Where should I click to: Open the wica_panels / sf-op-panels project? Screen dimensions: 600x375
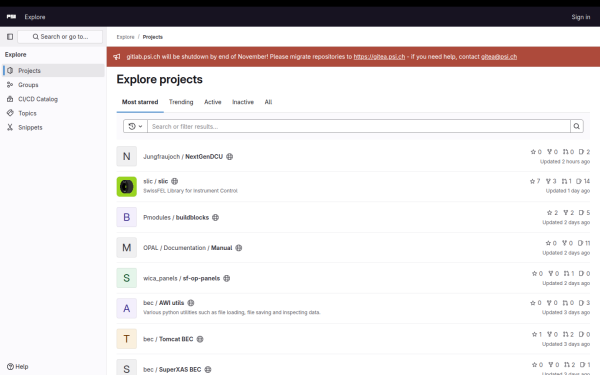point(181,278)
